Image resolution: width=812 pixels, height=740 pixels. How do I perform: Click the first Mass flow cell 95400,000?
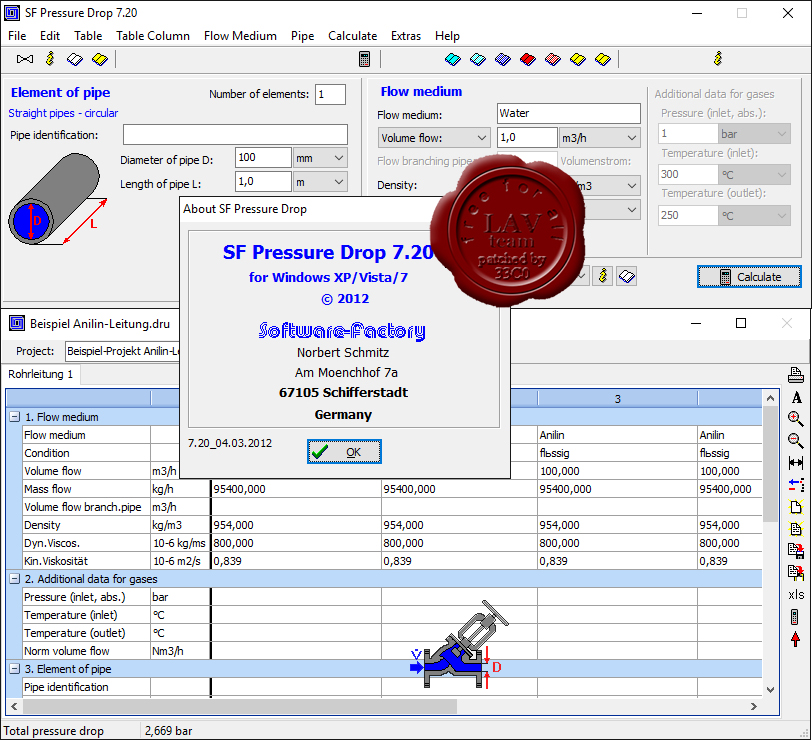pyautogui.click(x=296, y=489)
